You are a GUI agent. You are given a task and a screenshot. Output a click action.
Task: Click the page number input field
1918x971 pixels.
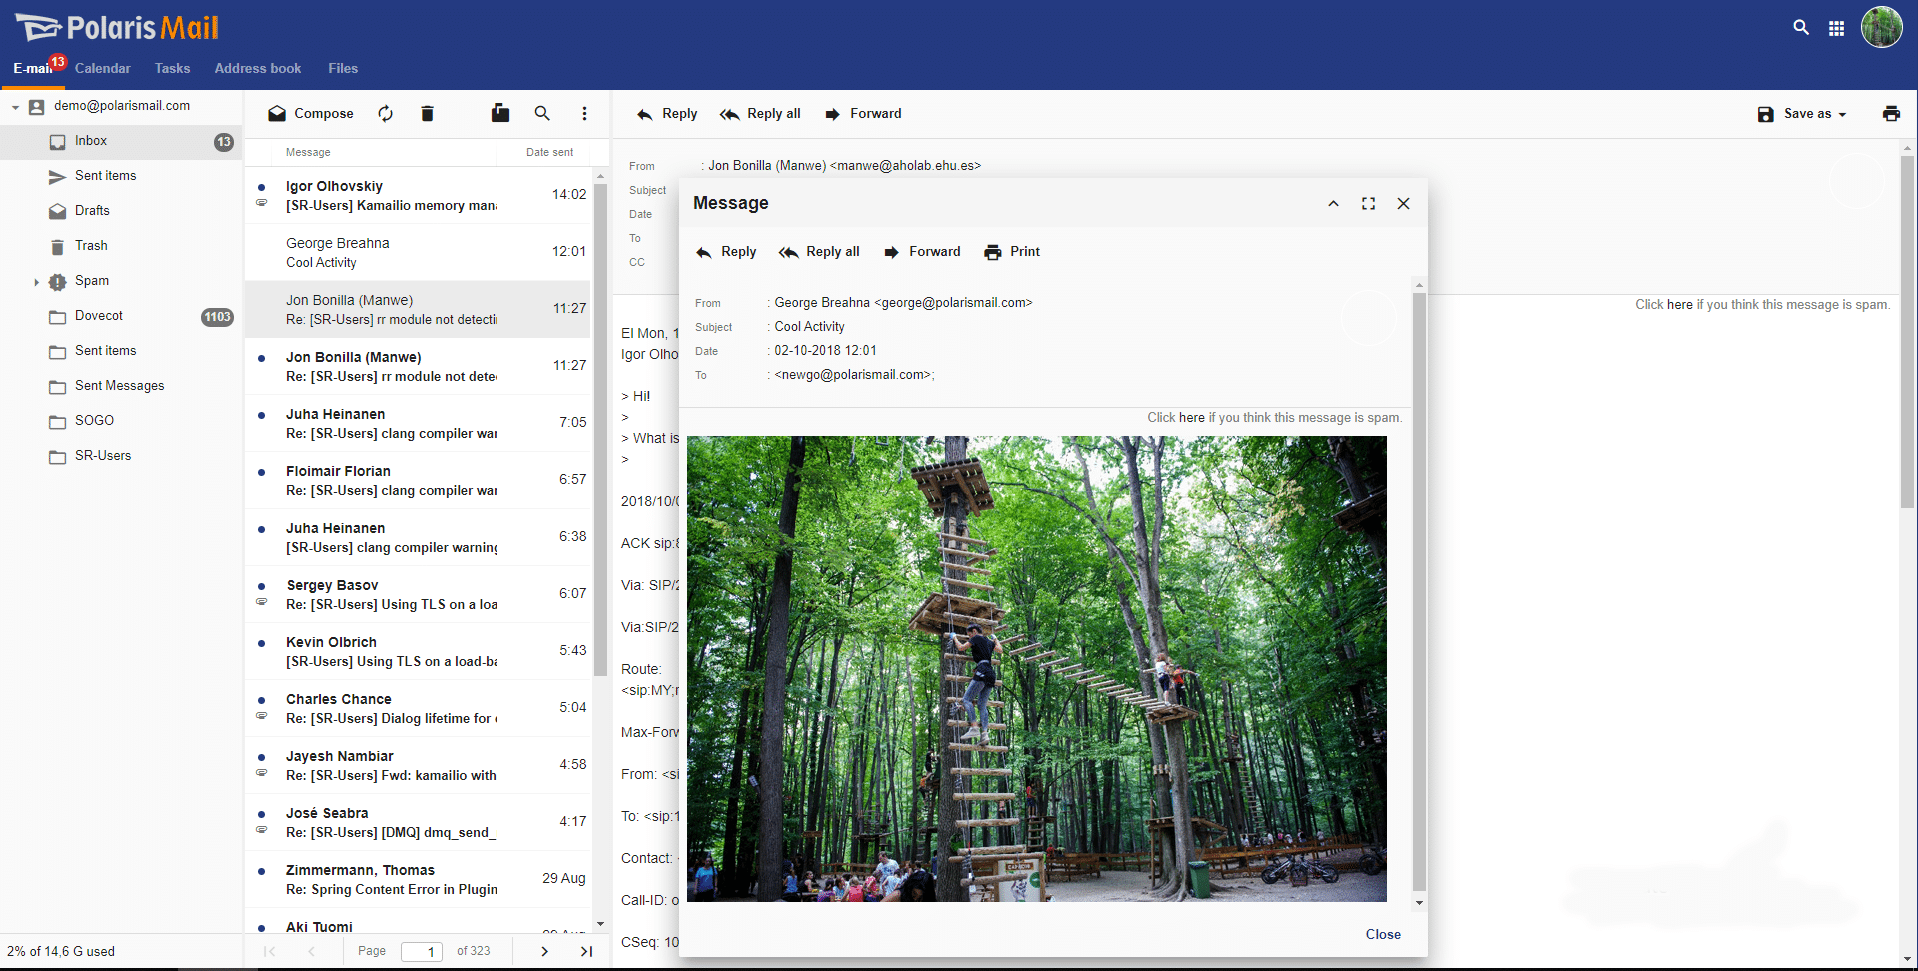[x=422, y=951]
